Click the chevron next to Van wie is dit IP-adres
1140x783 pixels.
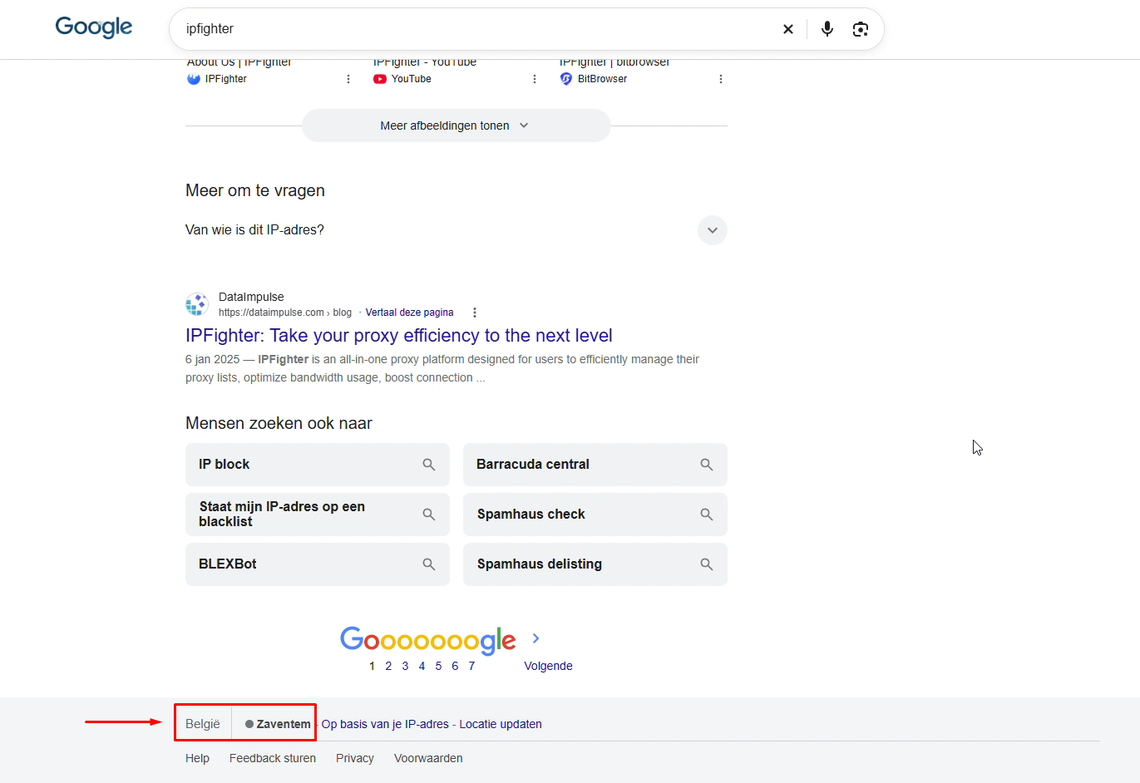coord(712,230)
